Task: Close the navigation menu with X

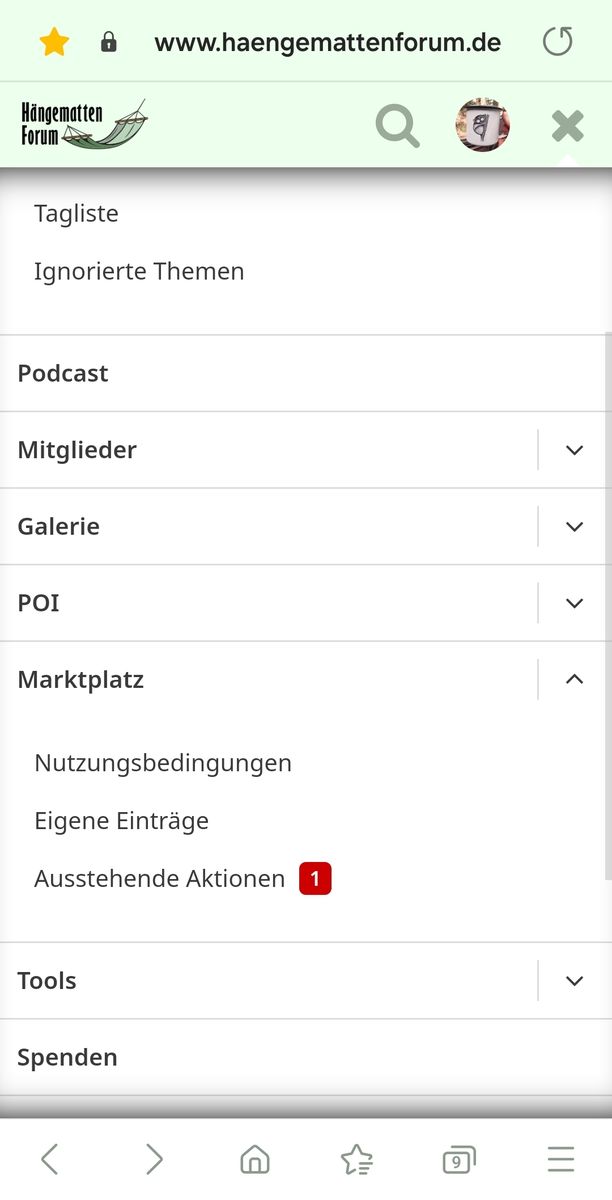Action: [567, 126]
